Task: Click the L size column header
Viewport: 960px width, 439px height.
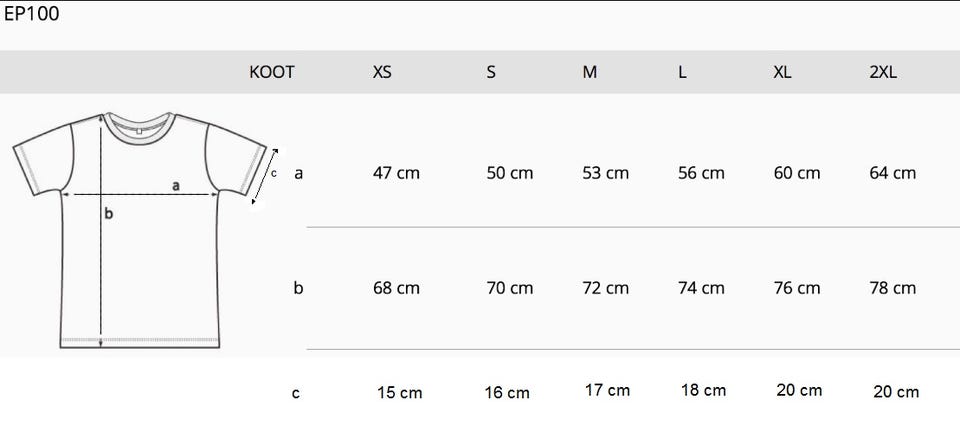Action: tap(682, 73)
